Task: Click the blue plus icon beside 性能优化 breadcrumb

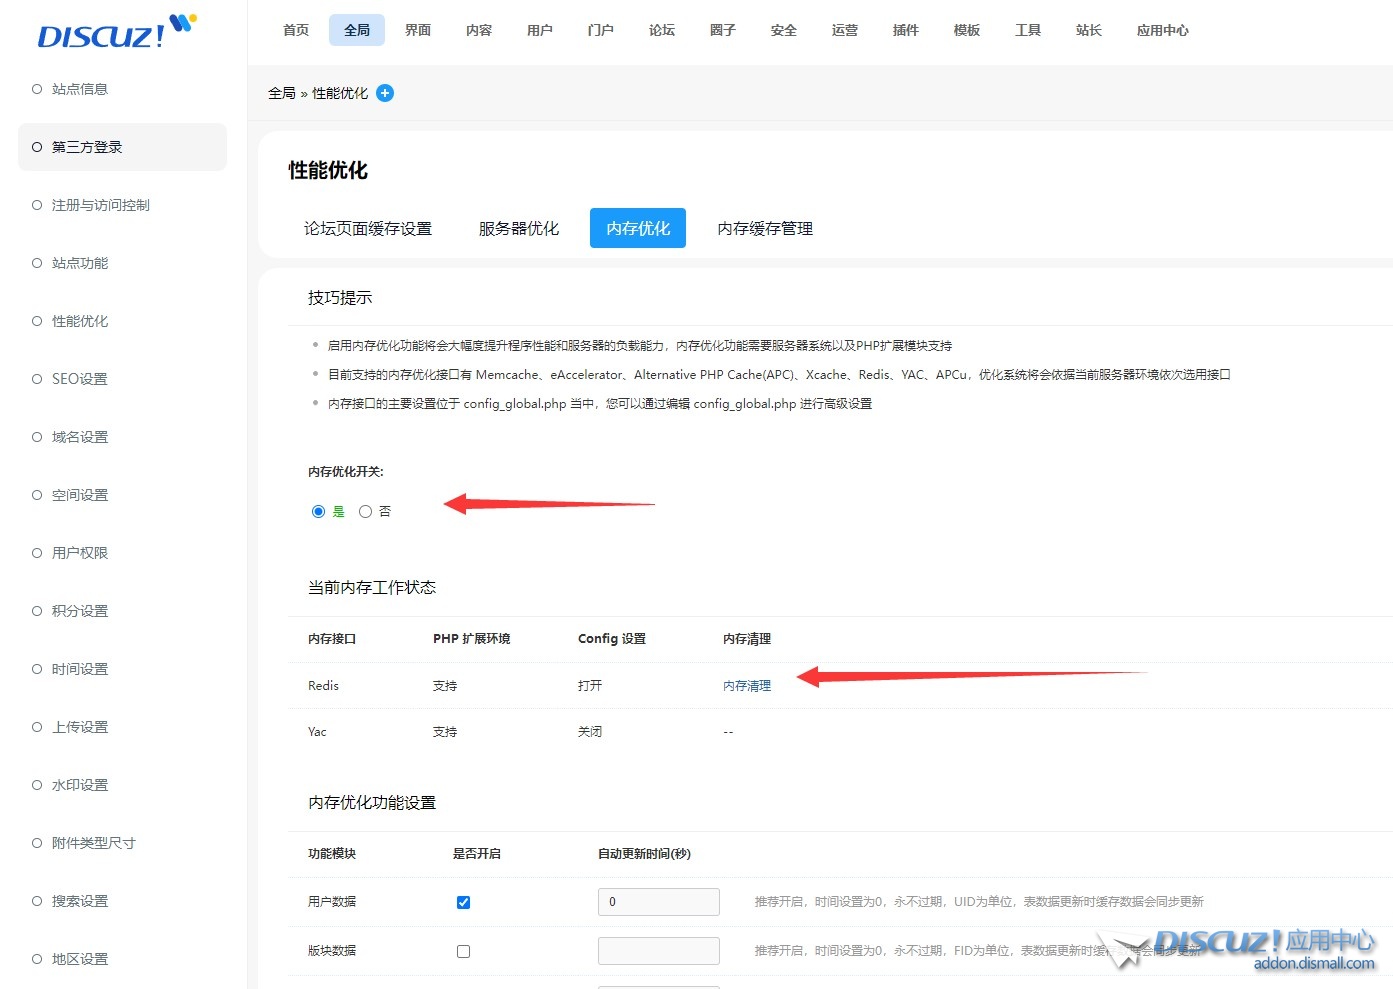Action: pos(385,93)
